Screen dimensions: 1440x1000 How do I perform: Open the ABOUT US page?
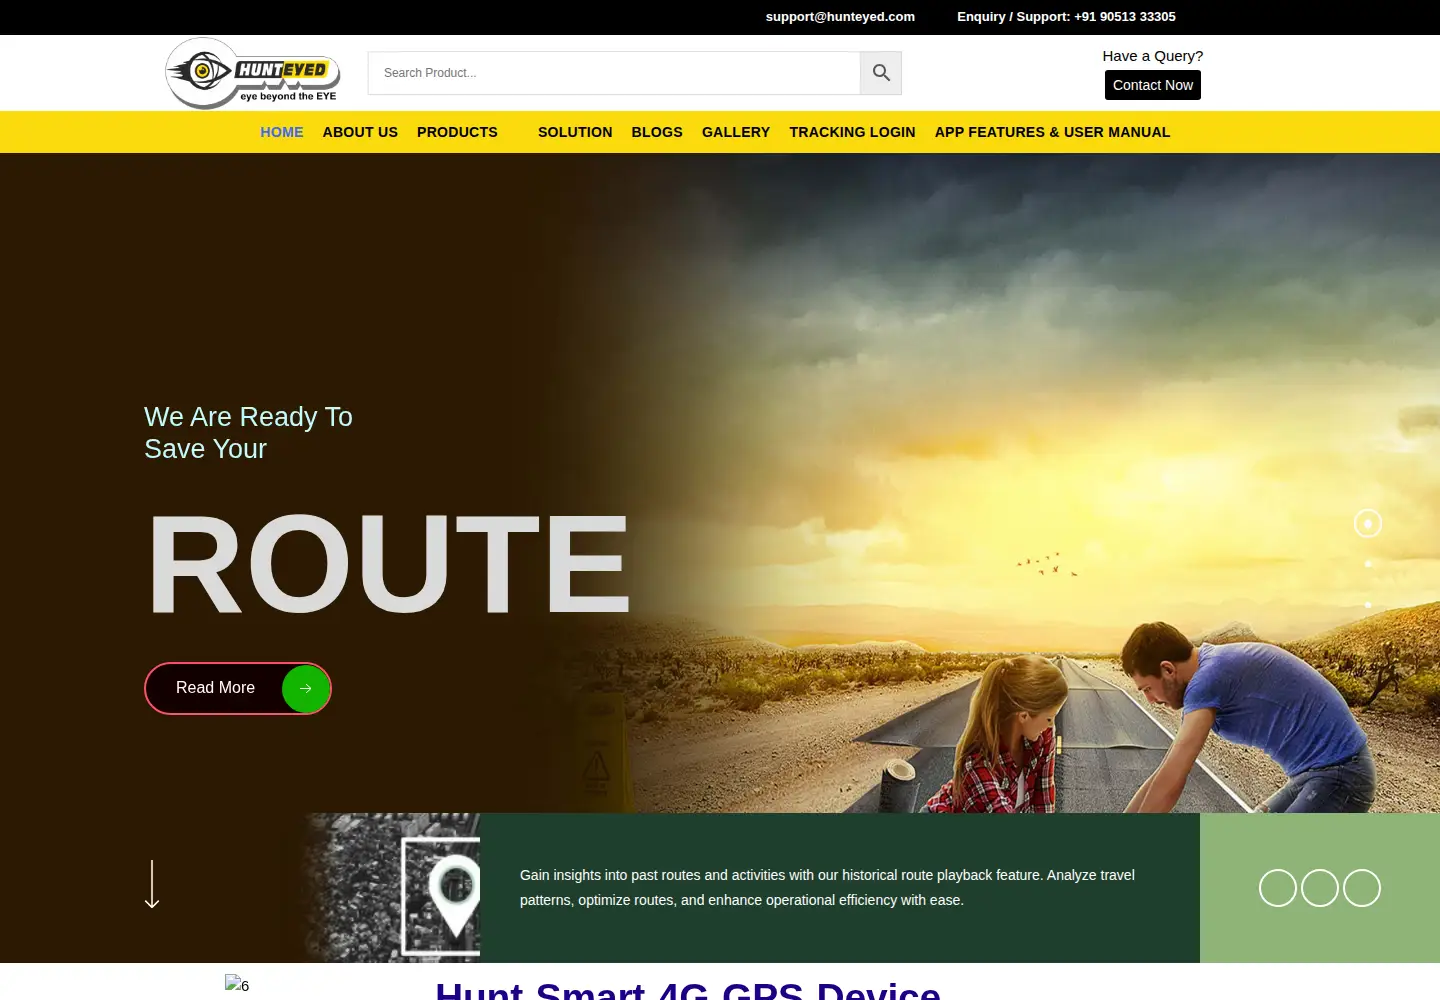[x=360, y=132]
